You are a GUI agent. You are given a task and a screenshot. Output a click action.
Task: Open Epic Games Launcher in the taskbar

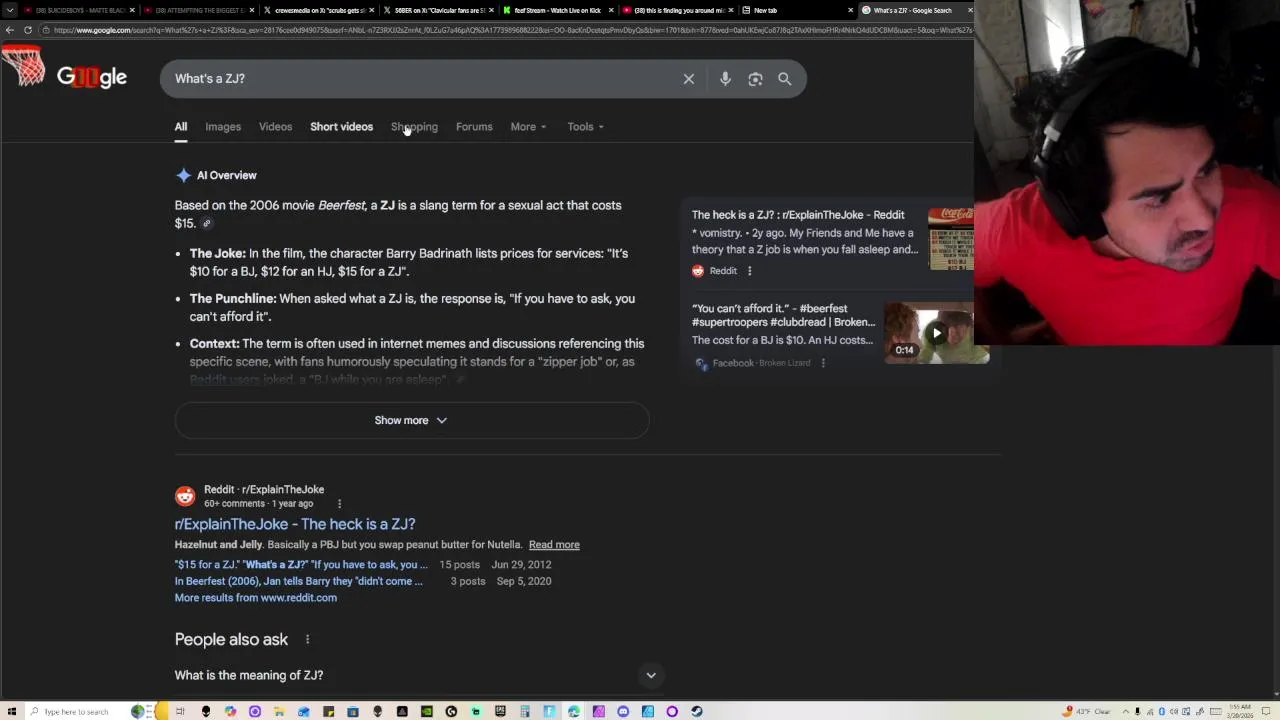click(500, 711)
